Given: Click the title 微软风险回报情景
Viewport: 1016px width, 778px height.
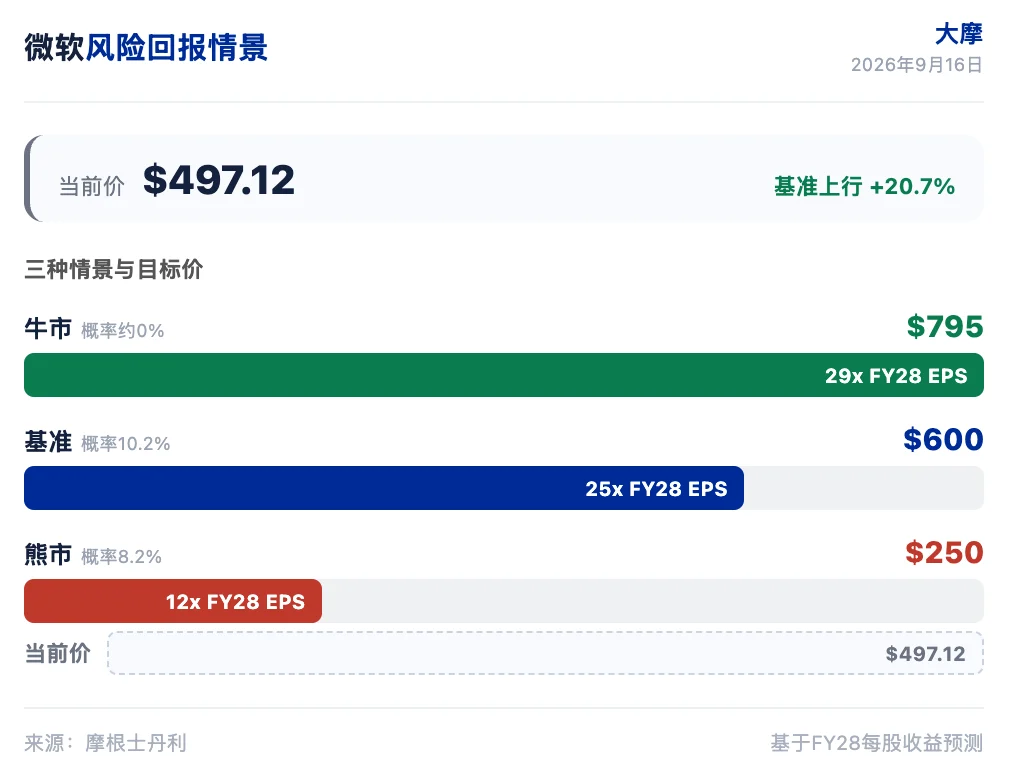Looking at the screenshot, I should 146,48.
